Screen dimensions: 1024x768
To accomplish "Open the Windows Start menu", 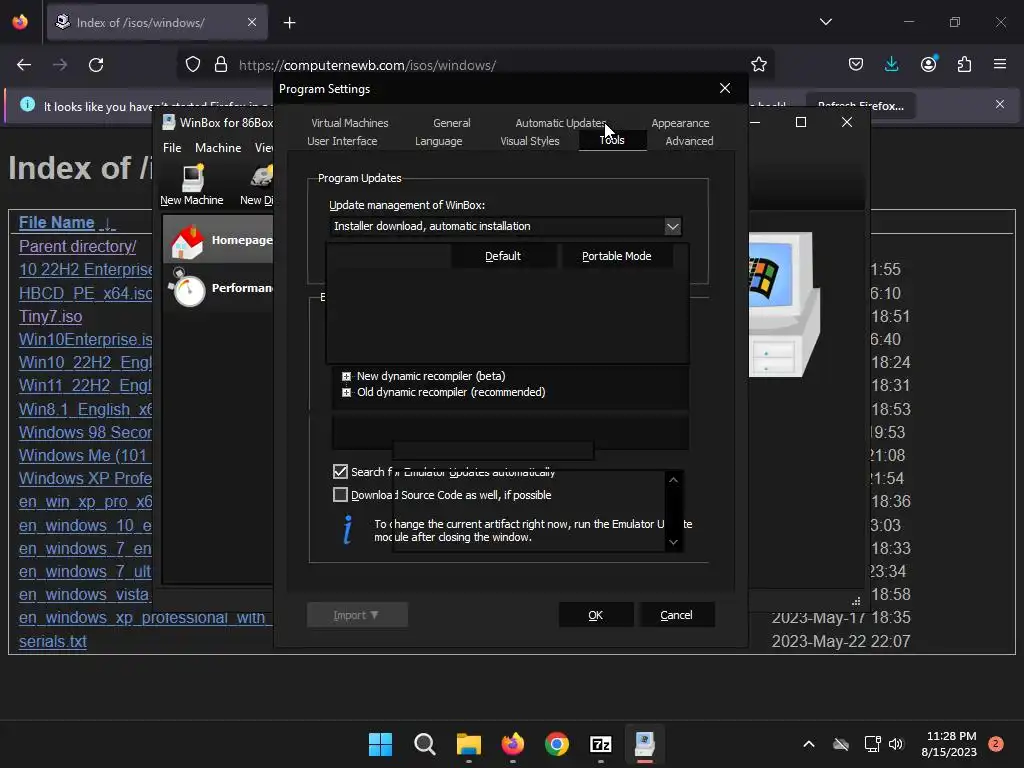I will point(380,744).
